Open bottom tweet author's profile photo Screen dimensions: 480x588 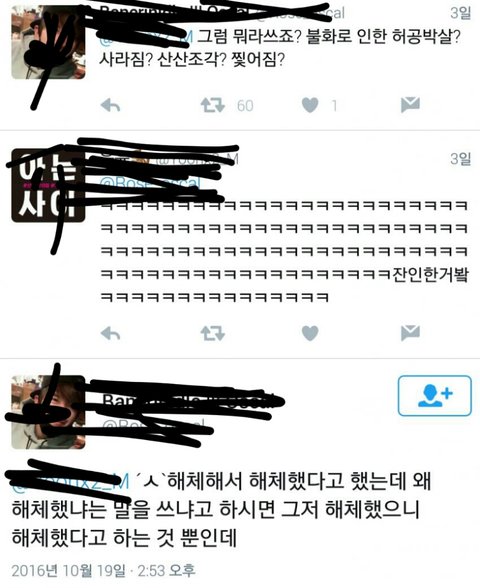(48, 412)
